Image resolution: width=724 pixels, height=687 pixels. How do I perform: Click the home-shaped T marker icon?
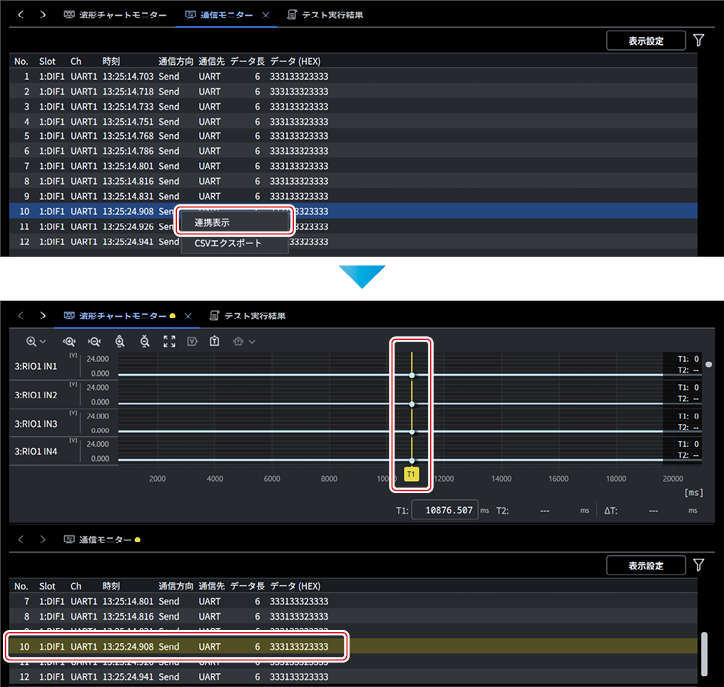pyautogui.click(x=238, y=342)
